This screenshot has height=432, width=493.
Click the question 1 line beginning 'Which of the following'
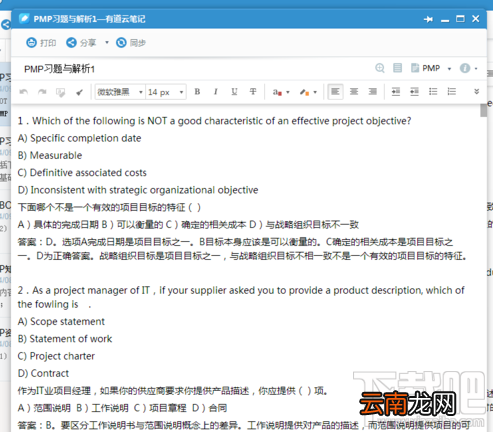click(x=214, y=121)
